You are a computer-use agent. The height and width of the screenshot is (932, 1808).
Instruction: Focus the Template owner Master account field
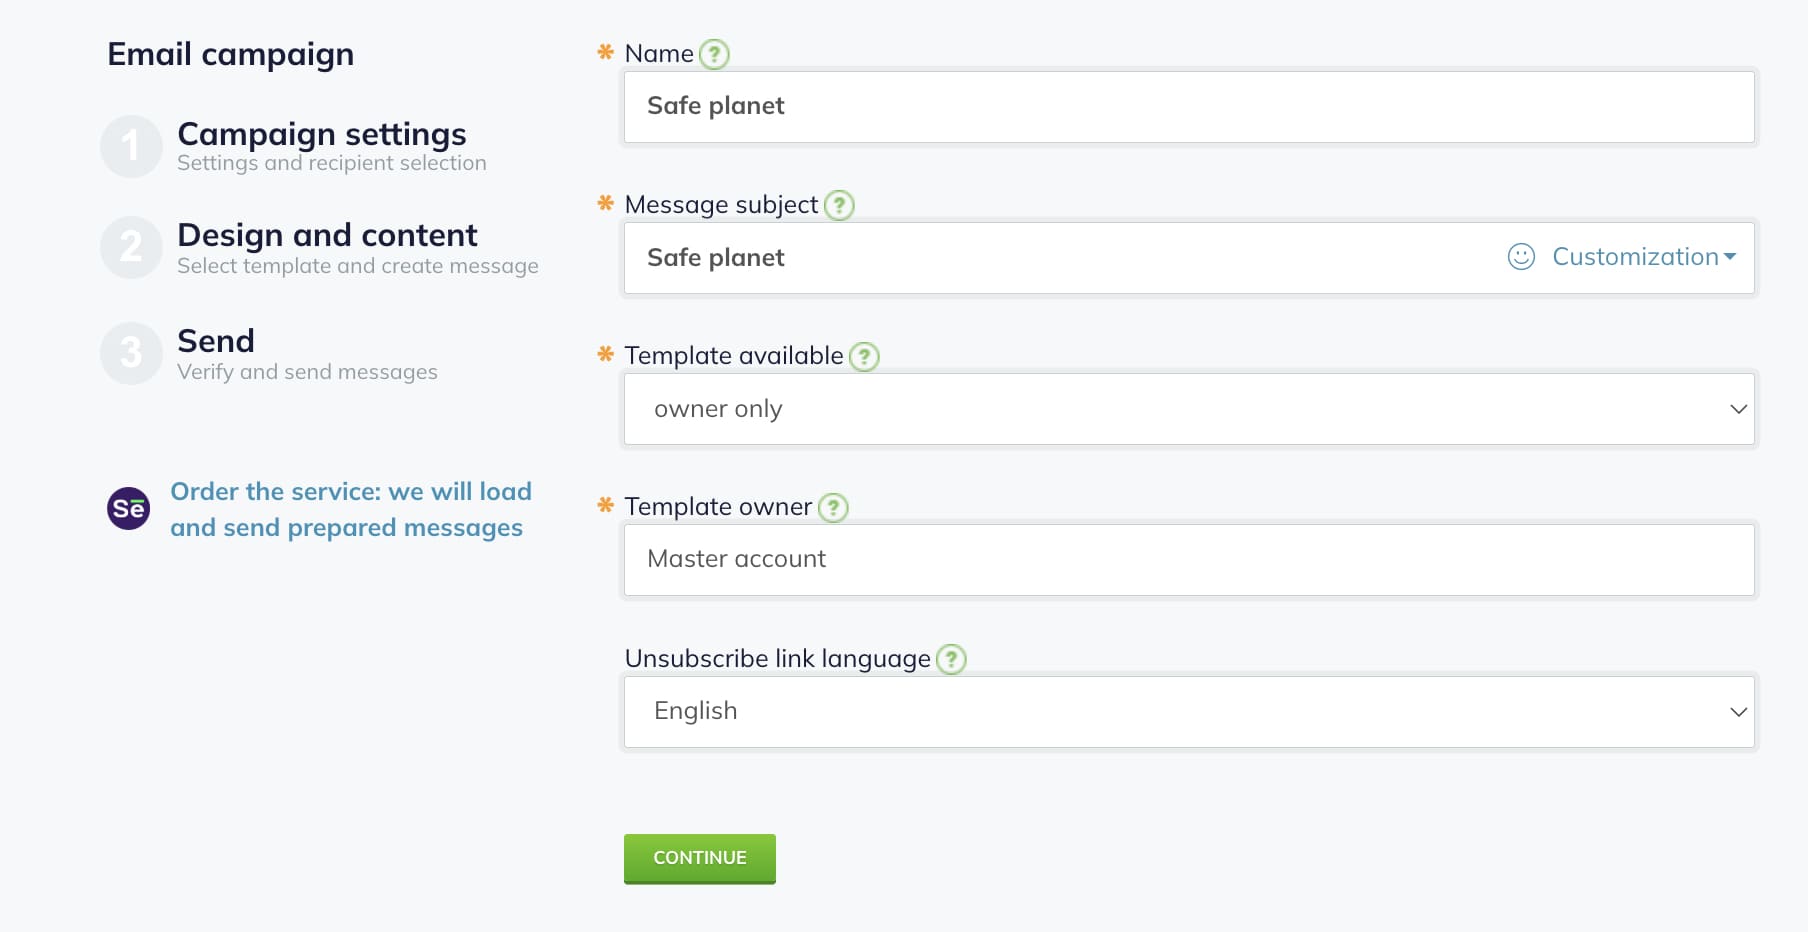1189,560
